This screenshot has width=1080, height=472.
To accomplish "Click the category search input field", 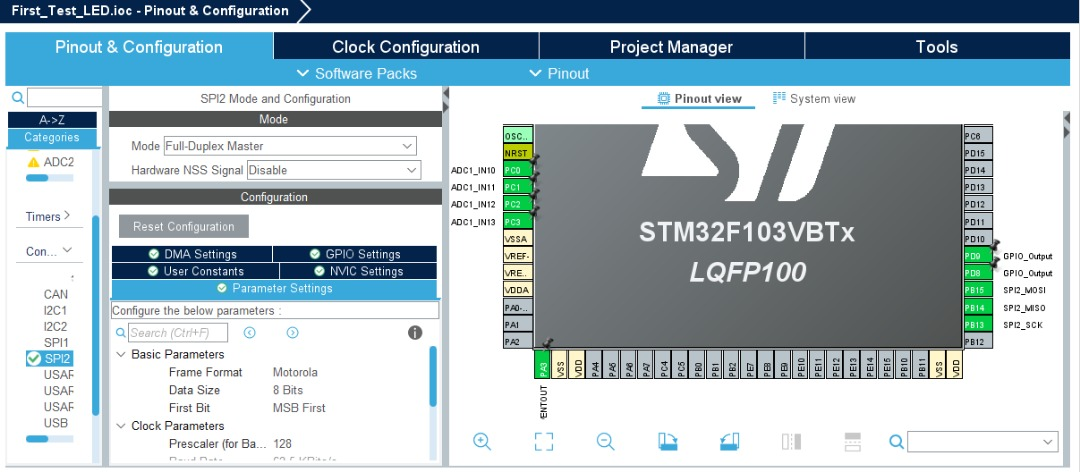I will 64,98.
